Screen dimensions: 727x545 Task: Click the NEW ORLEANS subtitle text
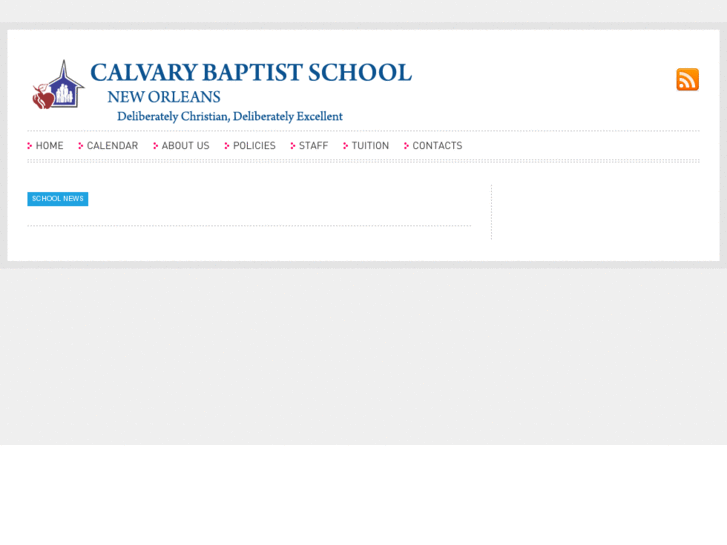[x=164, y=97]
